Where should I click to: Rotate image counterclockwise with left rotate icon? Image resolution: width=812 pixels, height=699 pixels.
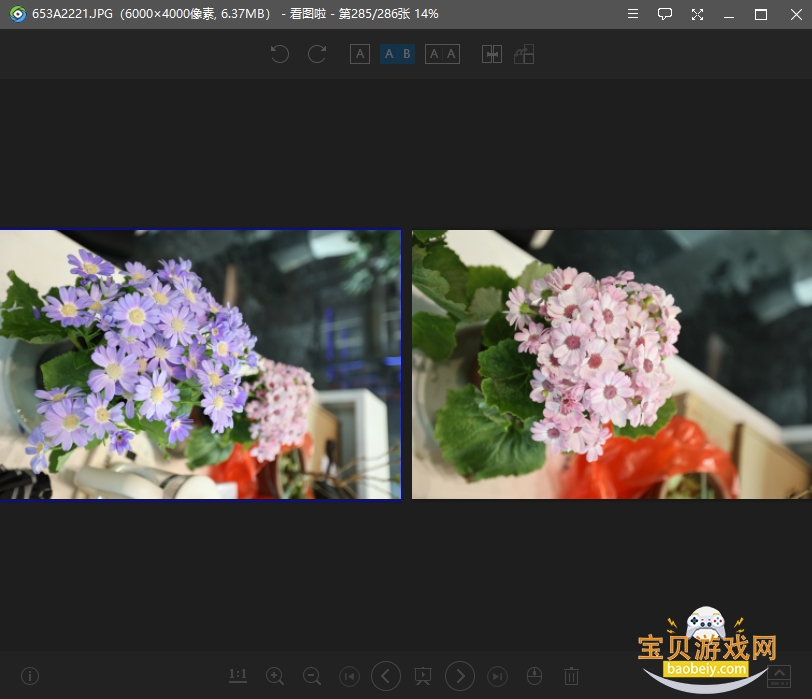click(x=280, y=54)
